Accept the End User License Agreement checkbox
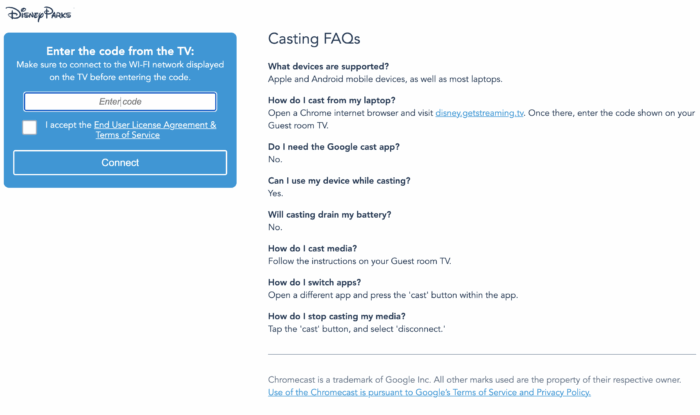This screenshot has height=415, width=700. tap(29, 127)
